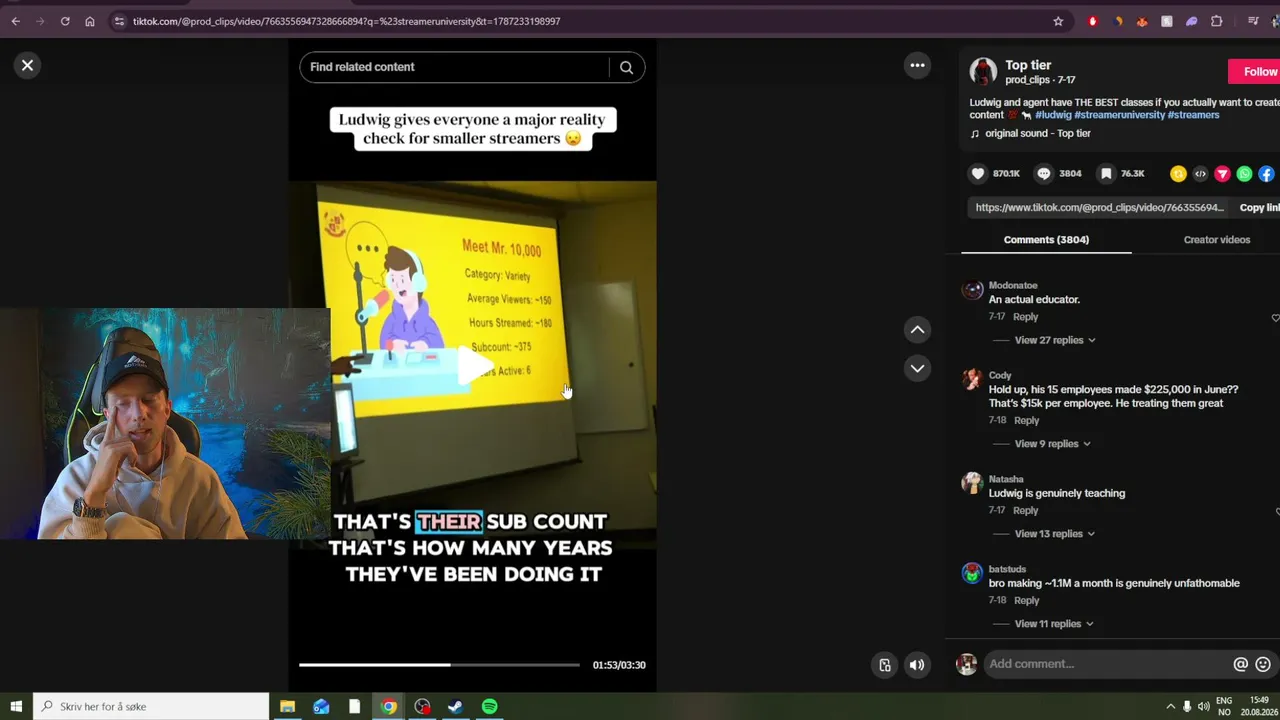
Task: Toggle mute with the speaker button
Action: (x=917, y=665)
